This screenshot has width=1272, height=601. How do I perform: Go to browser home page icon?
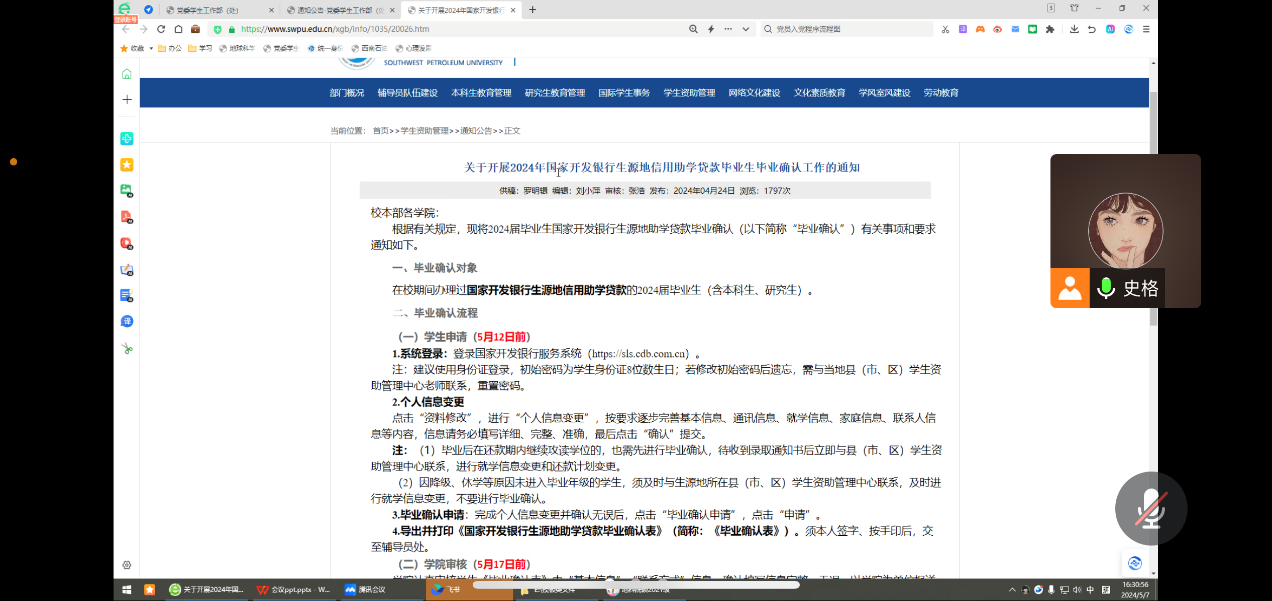point(178,29)
